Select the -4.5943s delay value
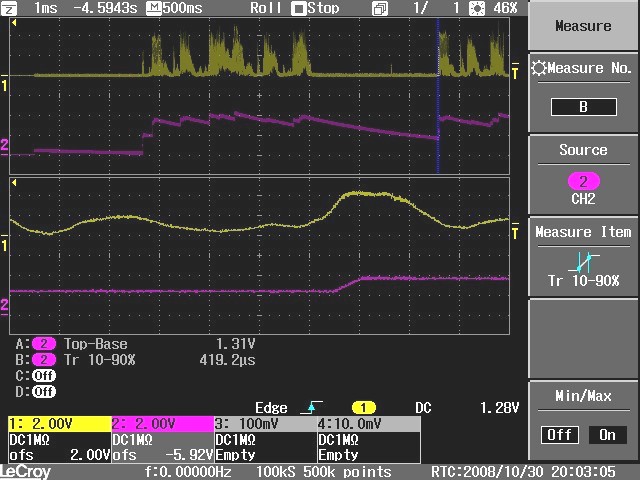Screen dimensions: 640x480 [x=105, y=8]
